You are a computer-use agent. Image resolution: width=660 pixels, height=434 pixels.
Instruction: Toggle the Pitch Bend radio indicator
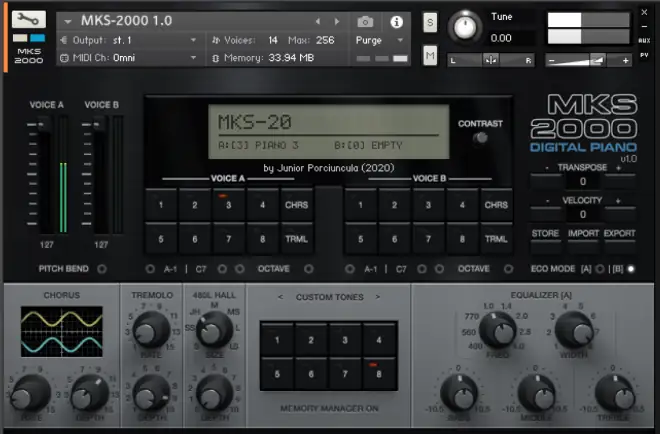click(x=102, y=269)
